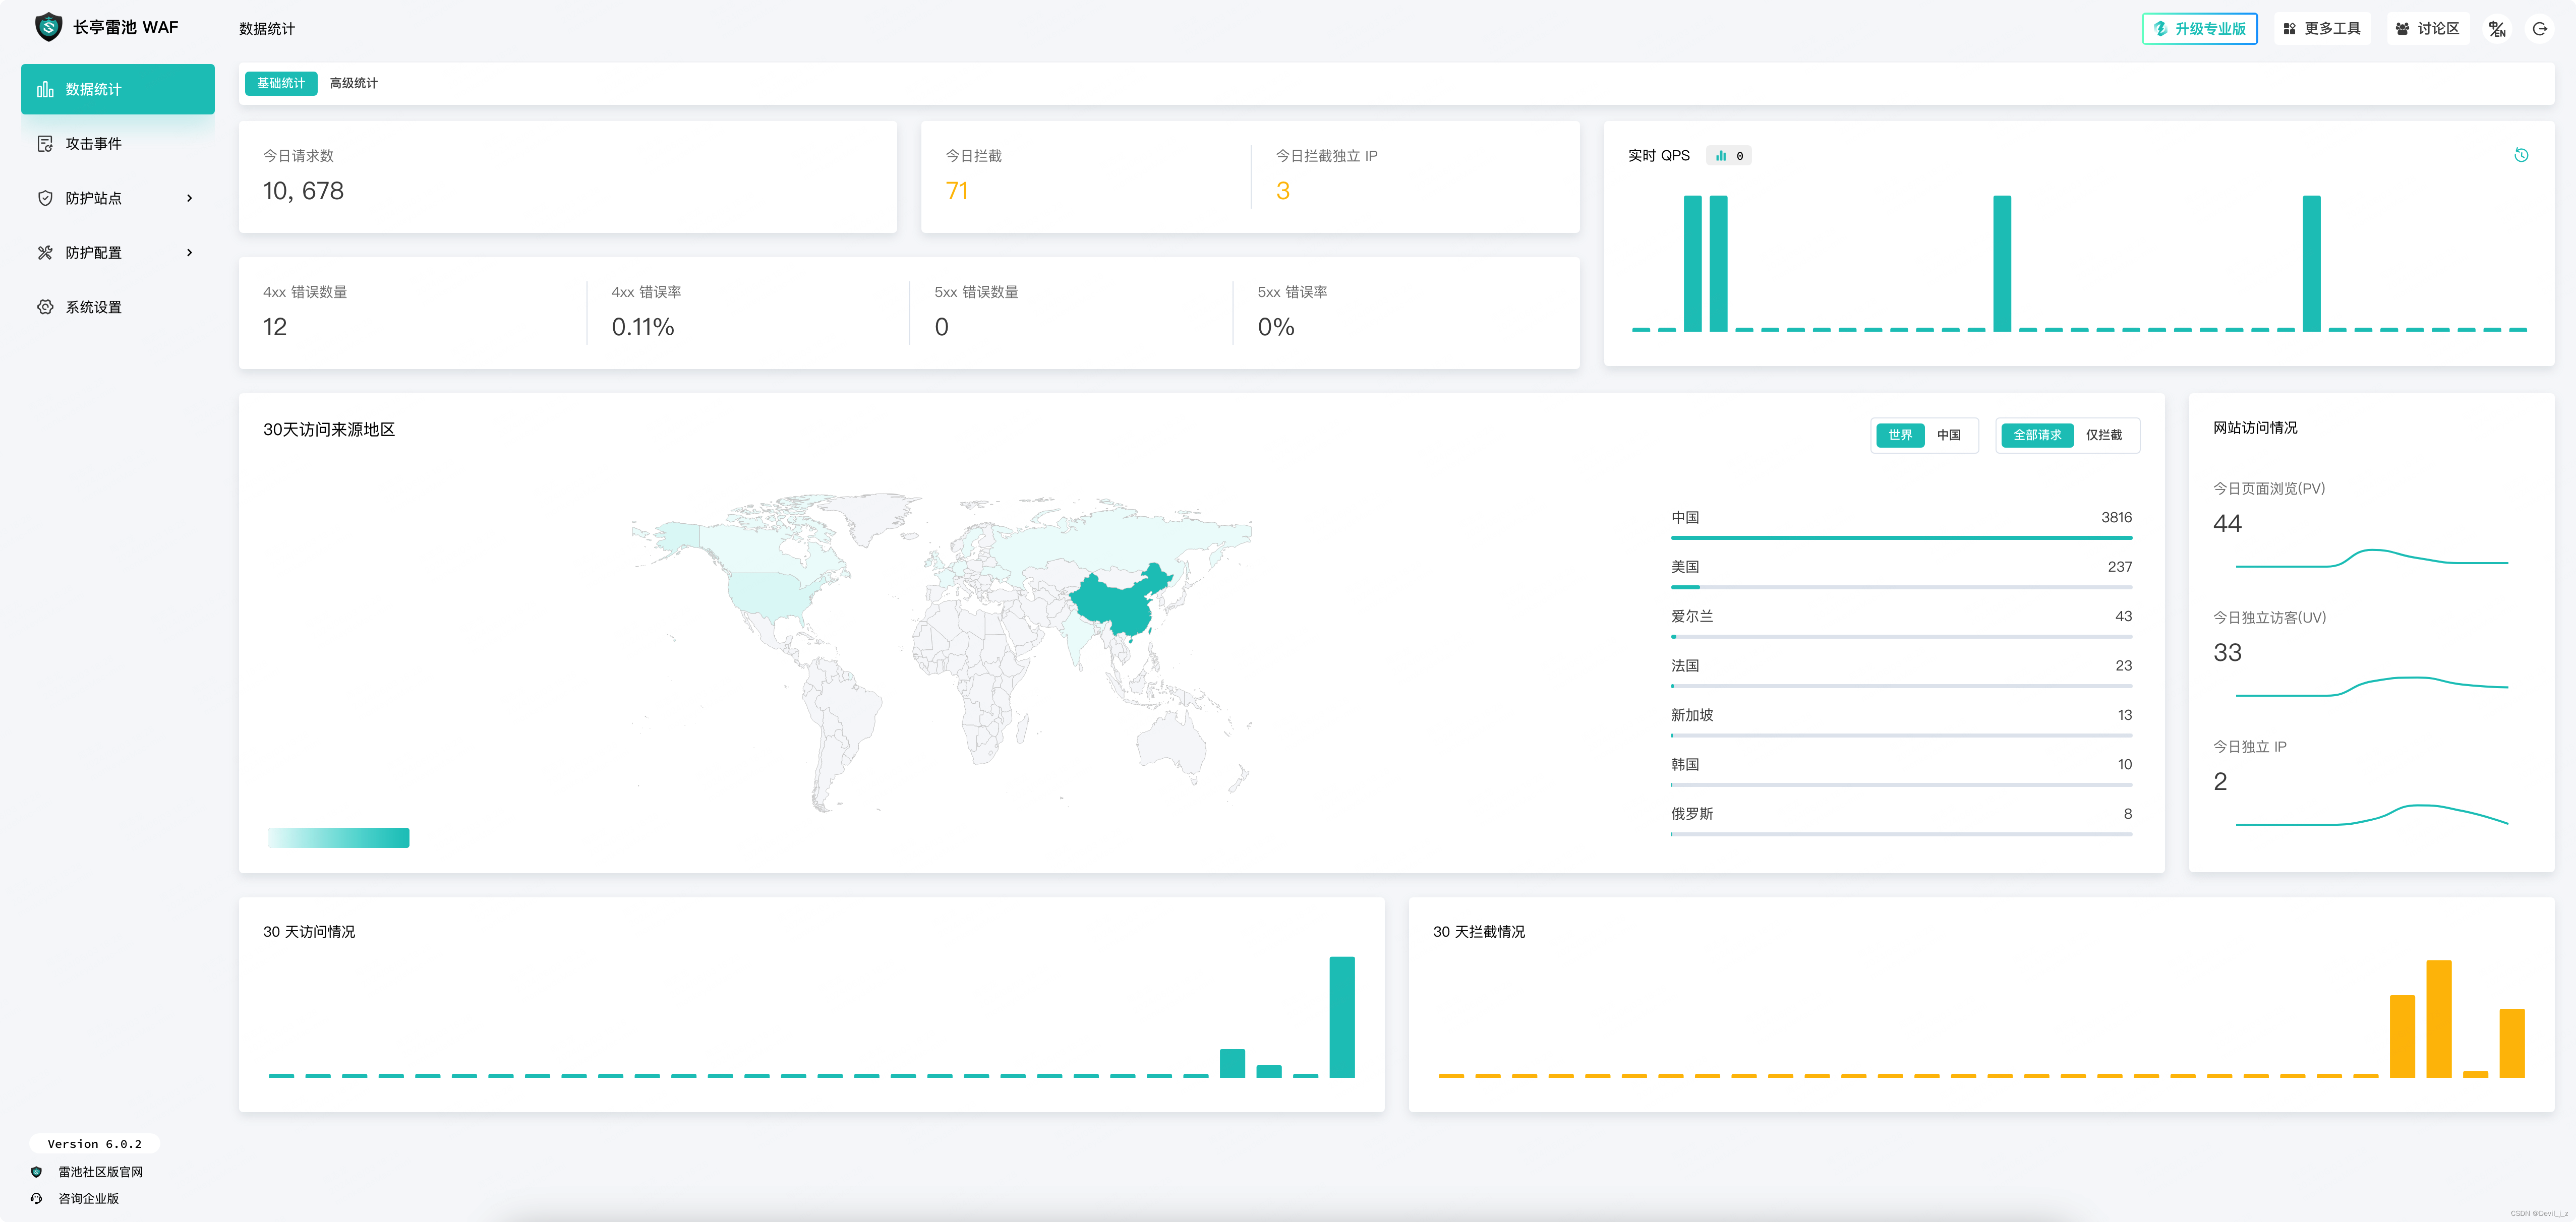Click the 美国 237 progress bar

(1901, 587)
